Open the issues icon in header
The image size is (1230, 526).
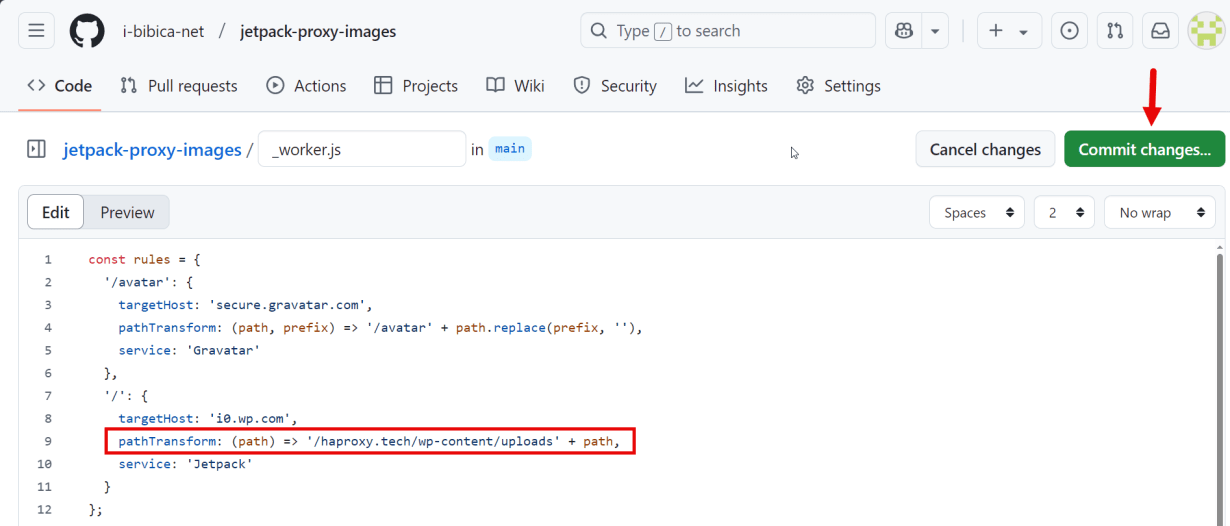tap(1069, 31)
